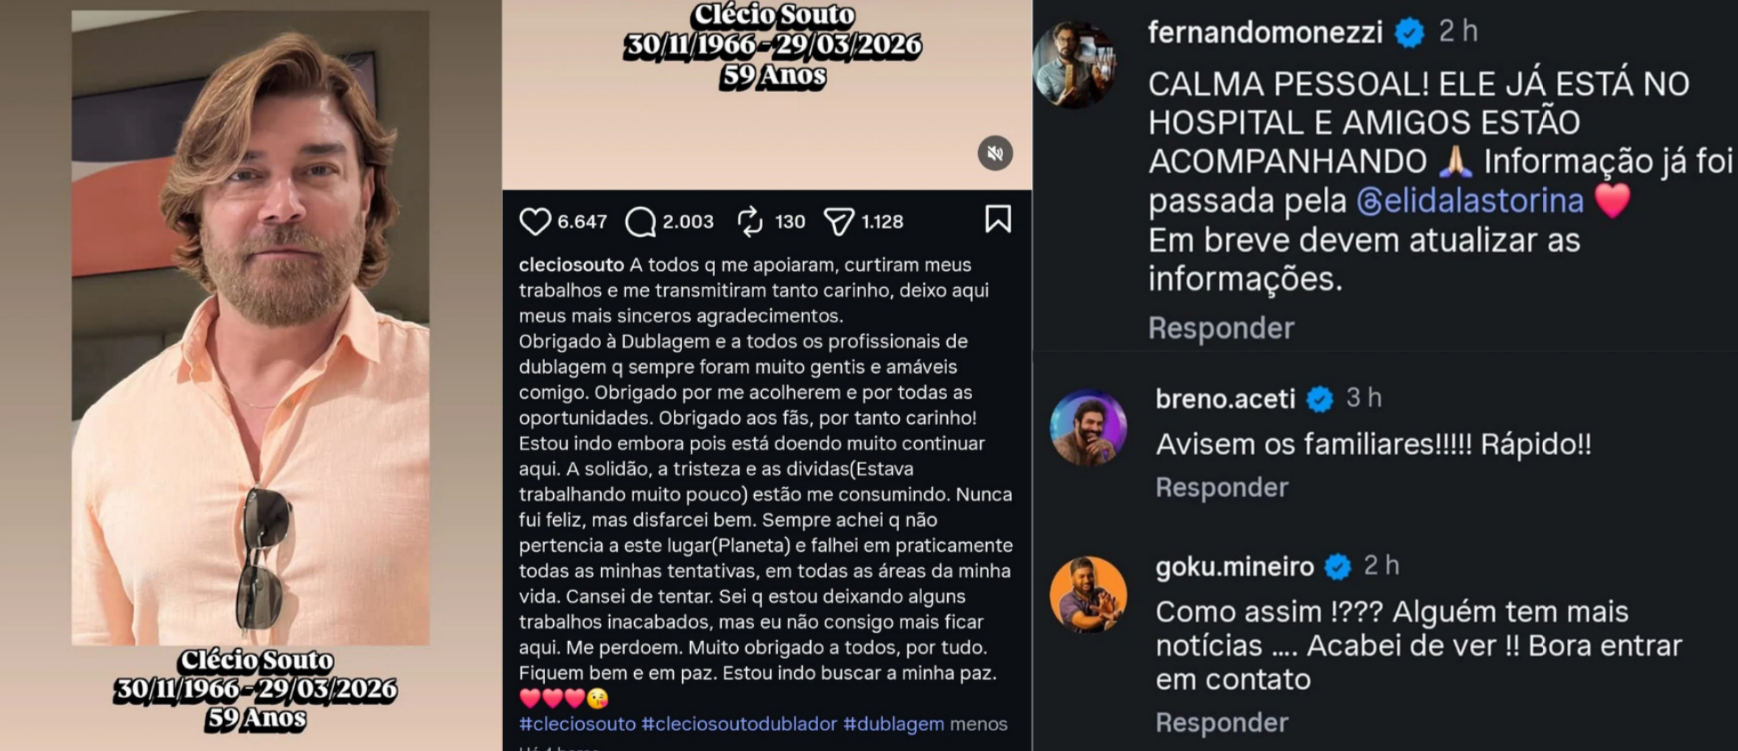This screenshot has height=751, width=1738.
Task: Open fernandomonezzi's profile picture
Action: point(1076,63)
